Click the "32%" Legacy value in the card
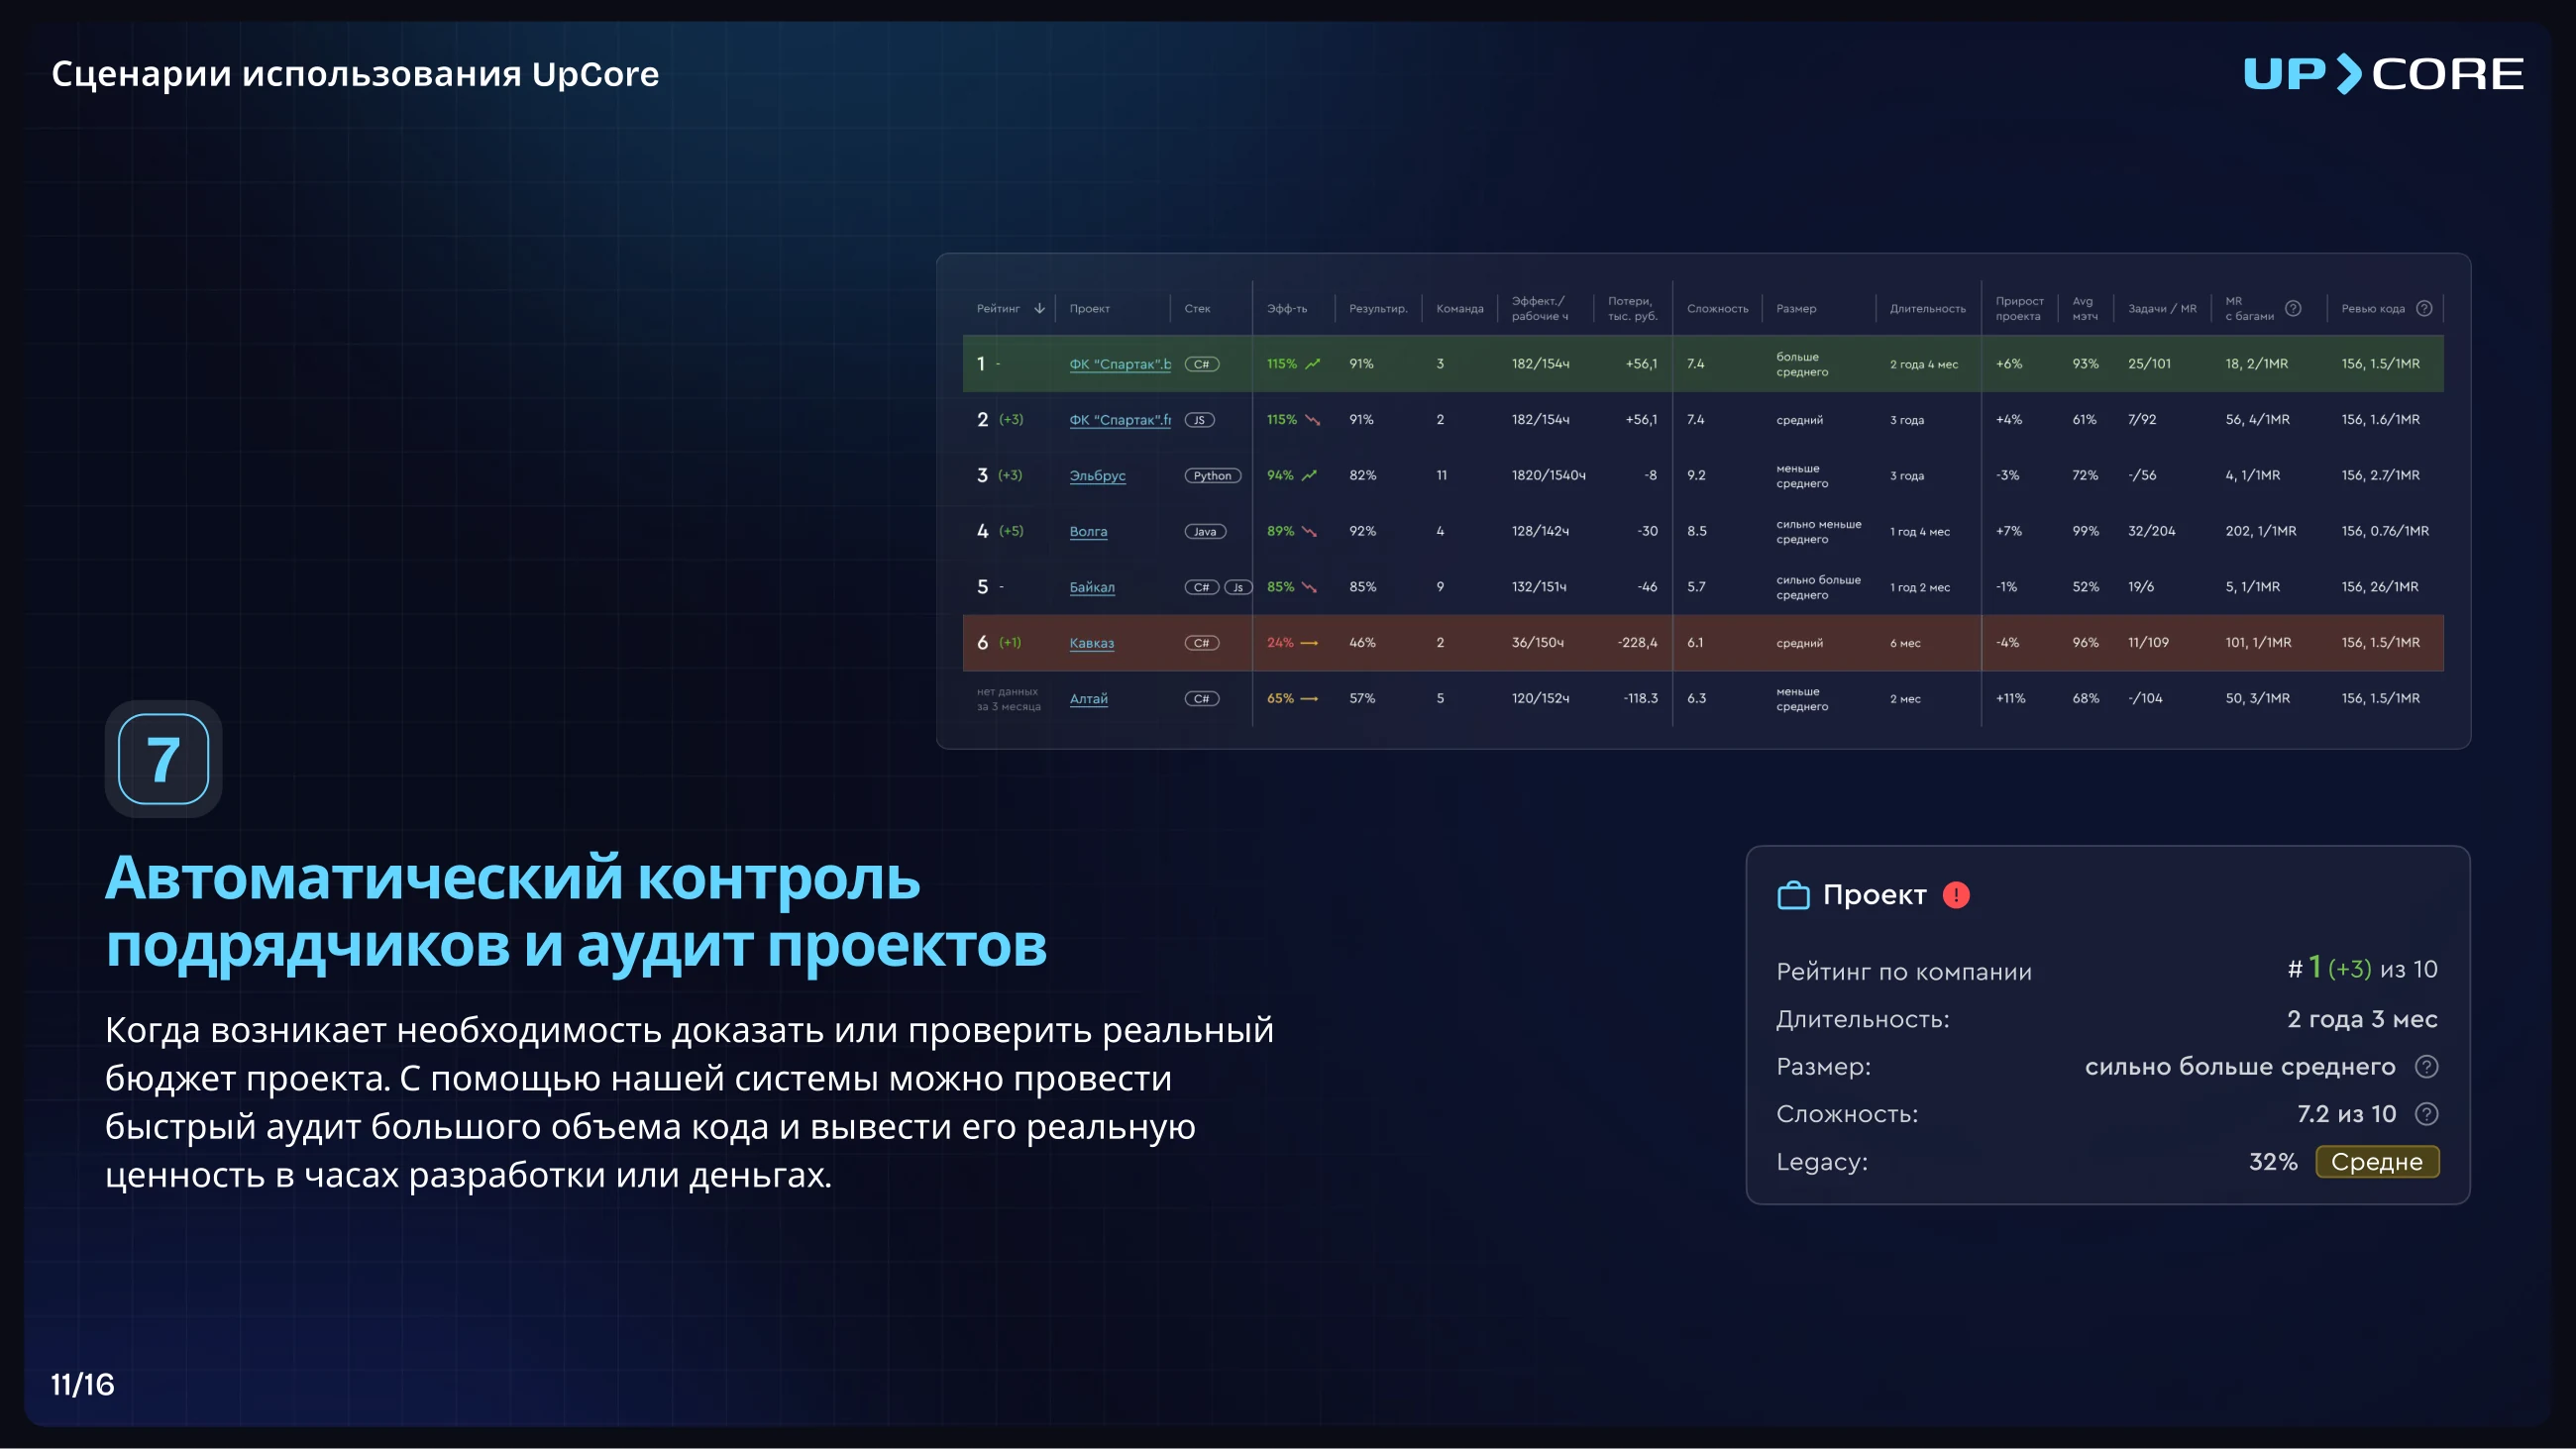2576x1449 pixels. tap(2272, 1162)
